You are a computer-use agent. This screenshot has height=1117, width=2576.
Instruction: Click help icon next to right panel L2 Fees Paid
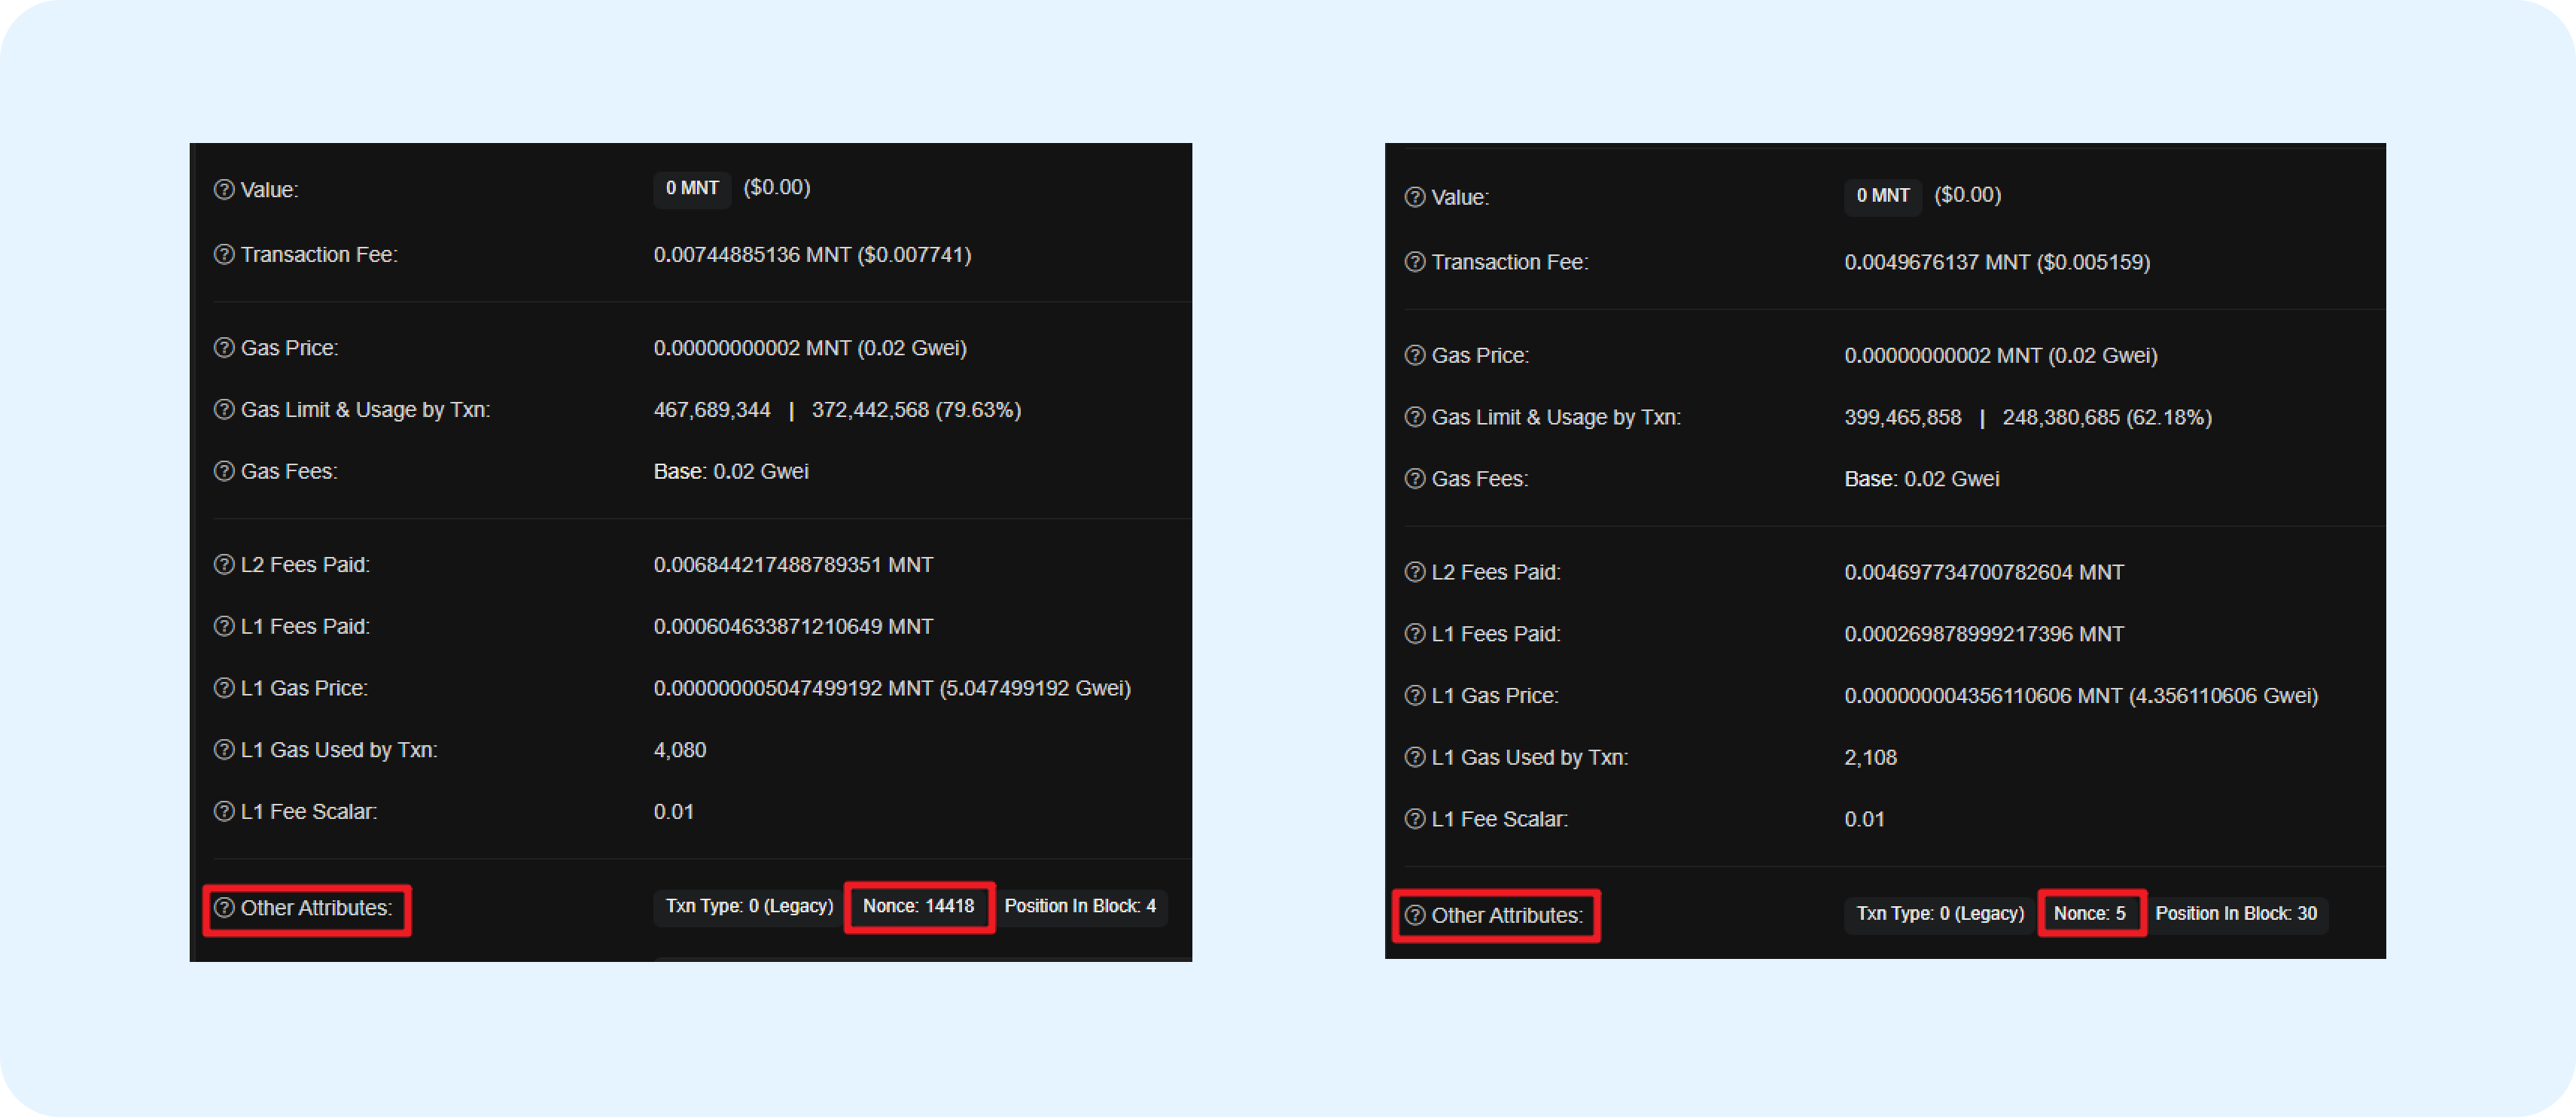click(x=1415, y=572)
